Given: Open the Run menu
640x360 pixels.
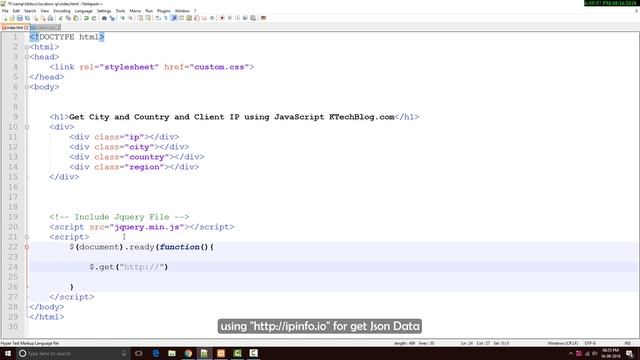Looking at the screenshot, I should tap(149, 11).
